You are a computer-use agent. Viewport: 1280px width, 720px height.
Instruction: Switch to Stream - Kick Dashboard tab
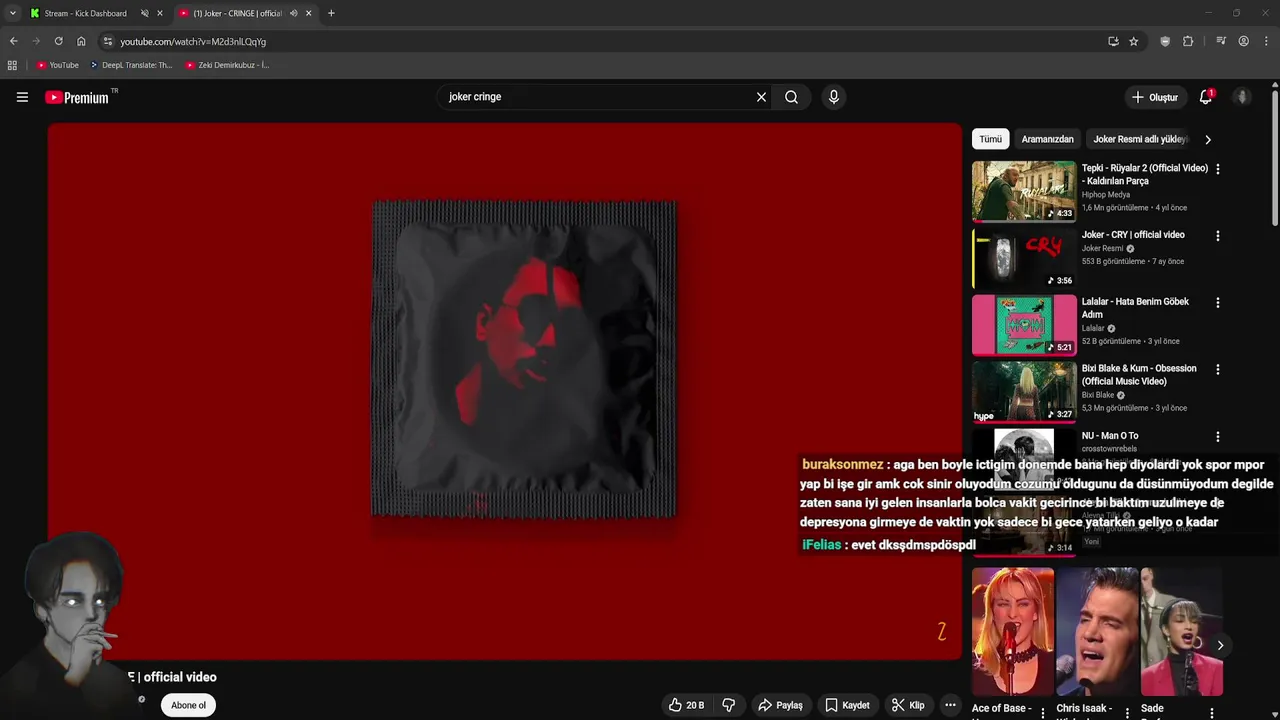(85, 13)
